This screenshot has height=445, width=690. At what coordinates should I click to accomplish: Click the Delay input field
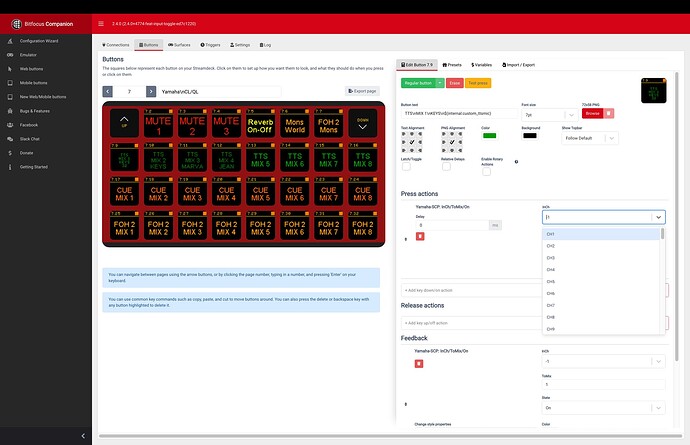point(452,225)
